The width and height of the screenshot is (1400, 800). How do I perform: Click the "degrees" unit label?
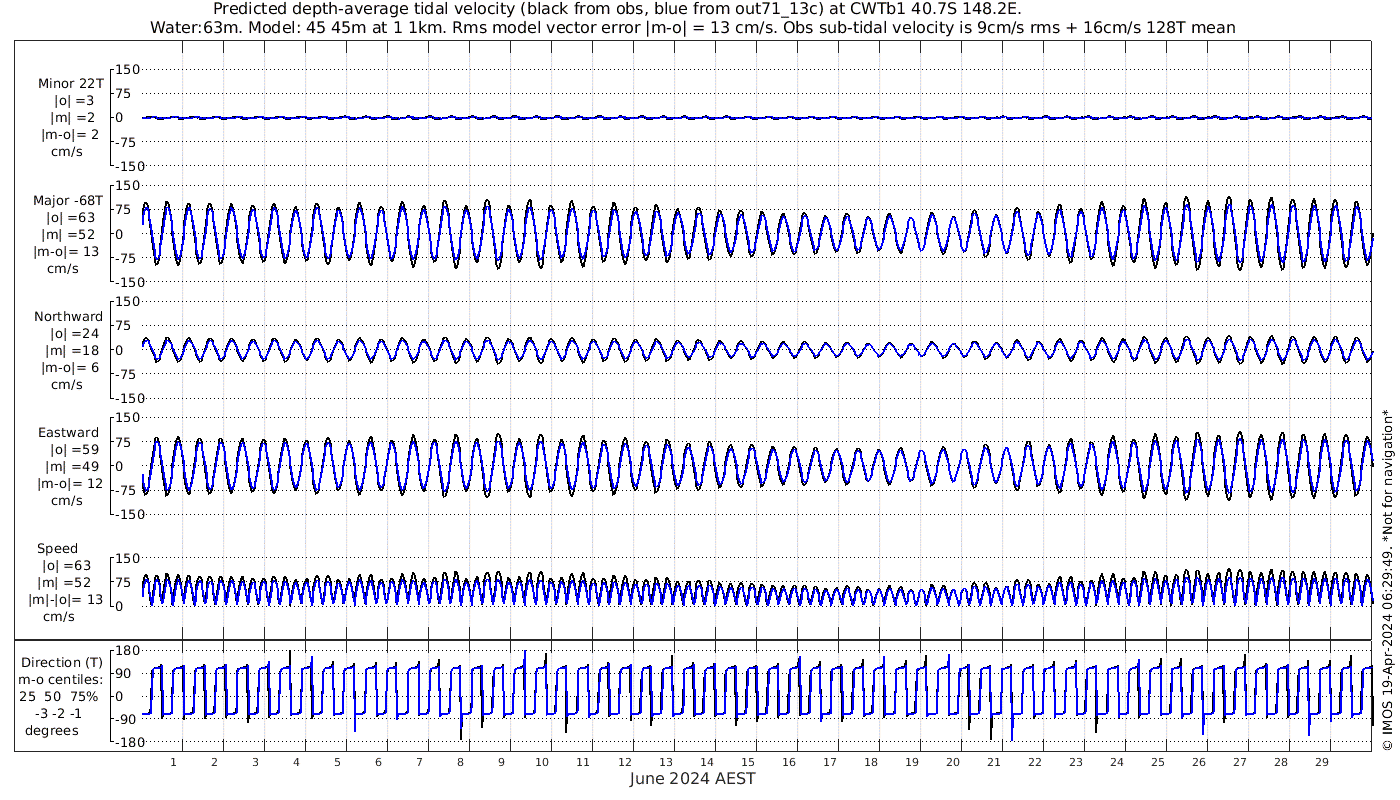tap(52, 730)
